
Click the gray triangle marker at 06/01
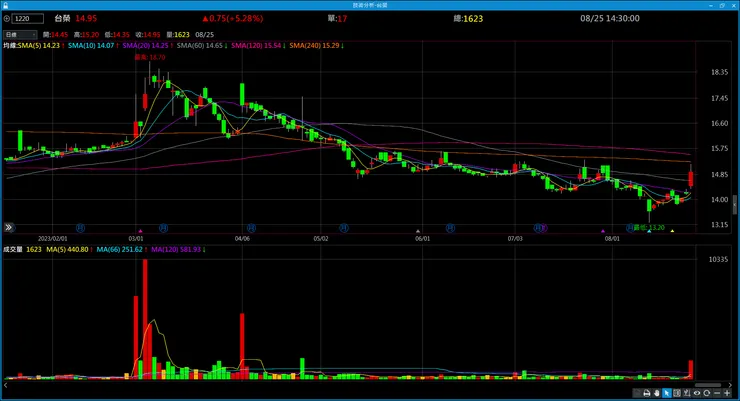(418, 231)
